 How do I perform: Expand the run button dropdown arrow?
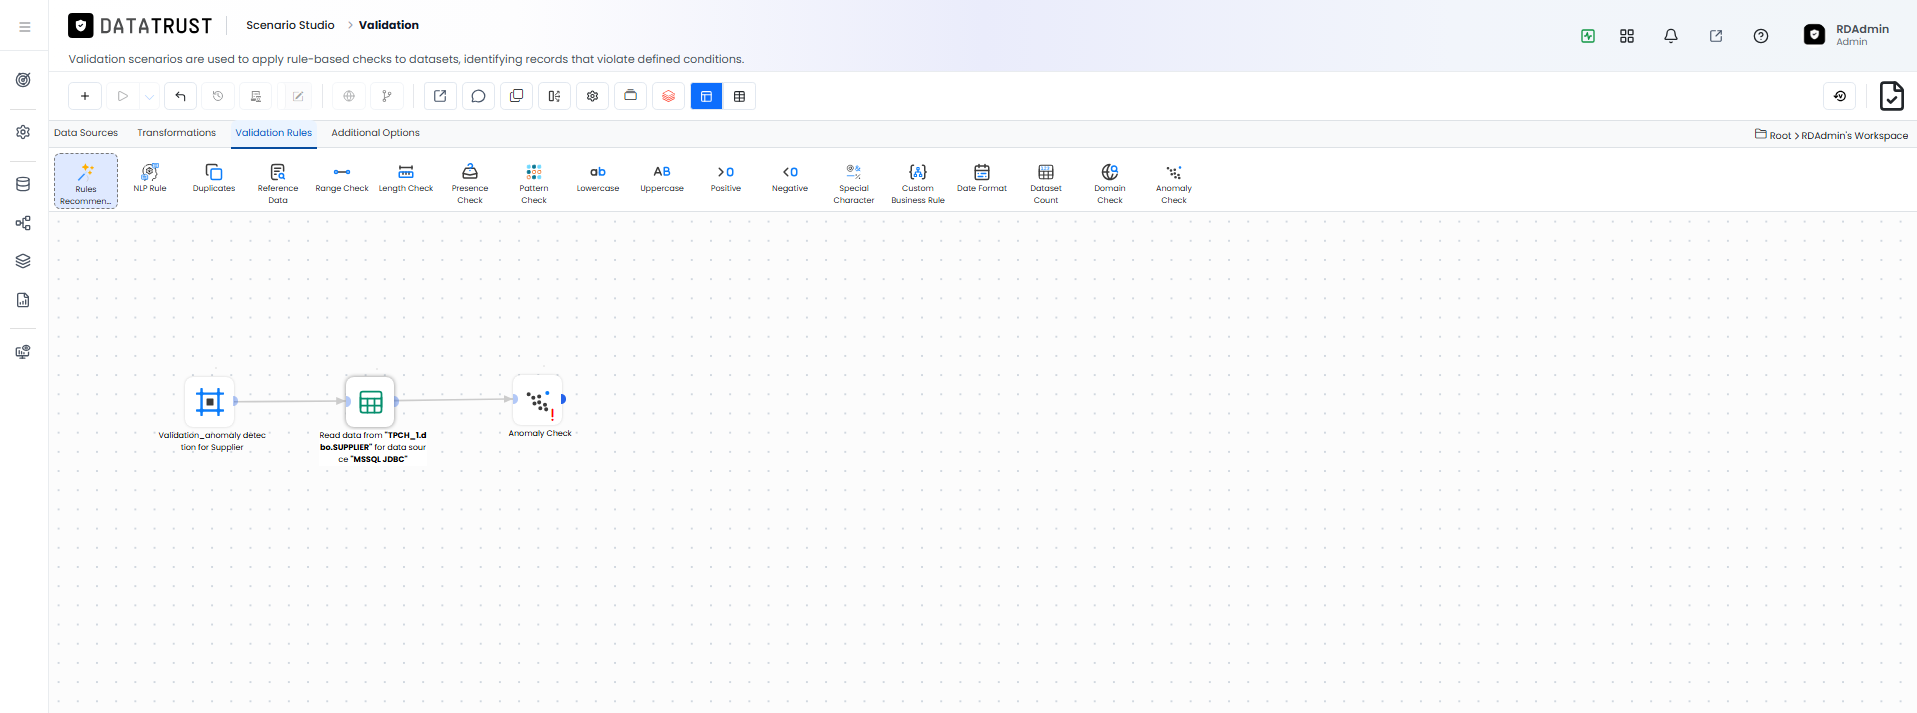tap(149, 97)
